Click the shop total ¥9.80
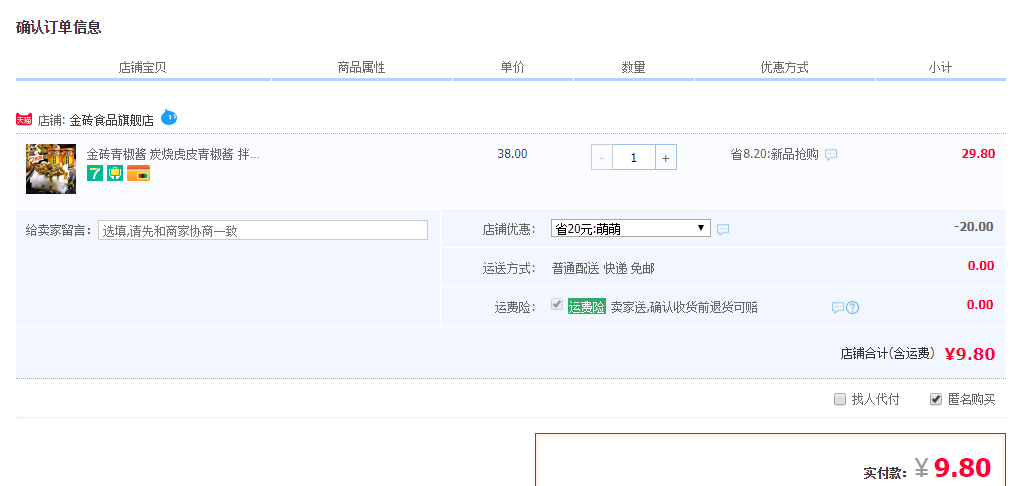Image resolution: width=1012 pixels, height=486 pixels. (970, 354)
